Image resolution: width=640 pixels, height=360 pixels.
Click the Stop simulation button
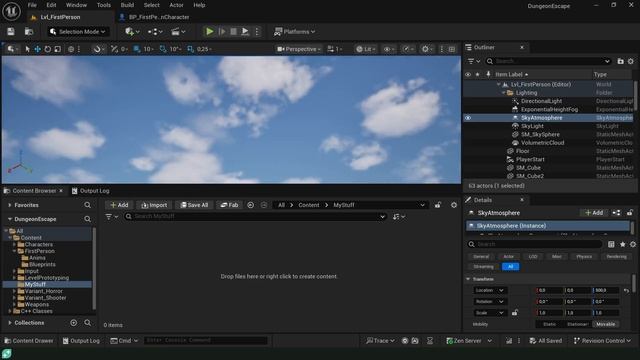click(x=233, y=31)
